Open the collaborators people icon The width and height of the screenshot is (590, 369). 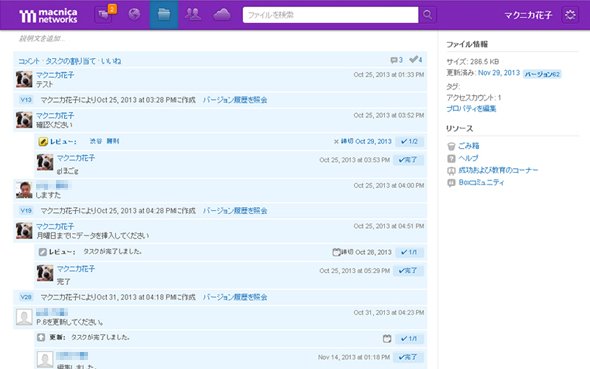coord(193,14)
